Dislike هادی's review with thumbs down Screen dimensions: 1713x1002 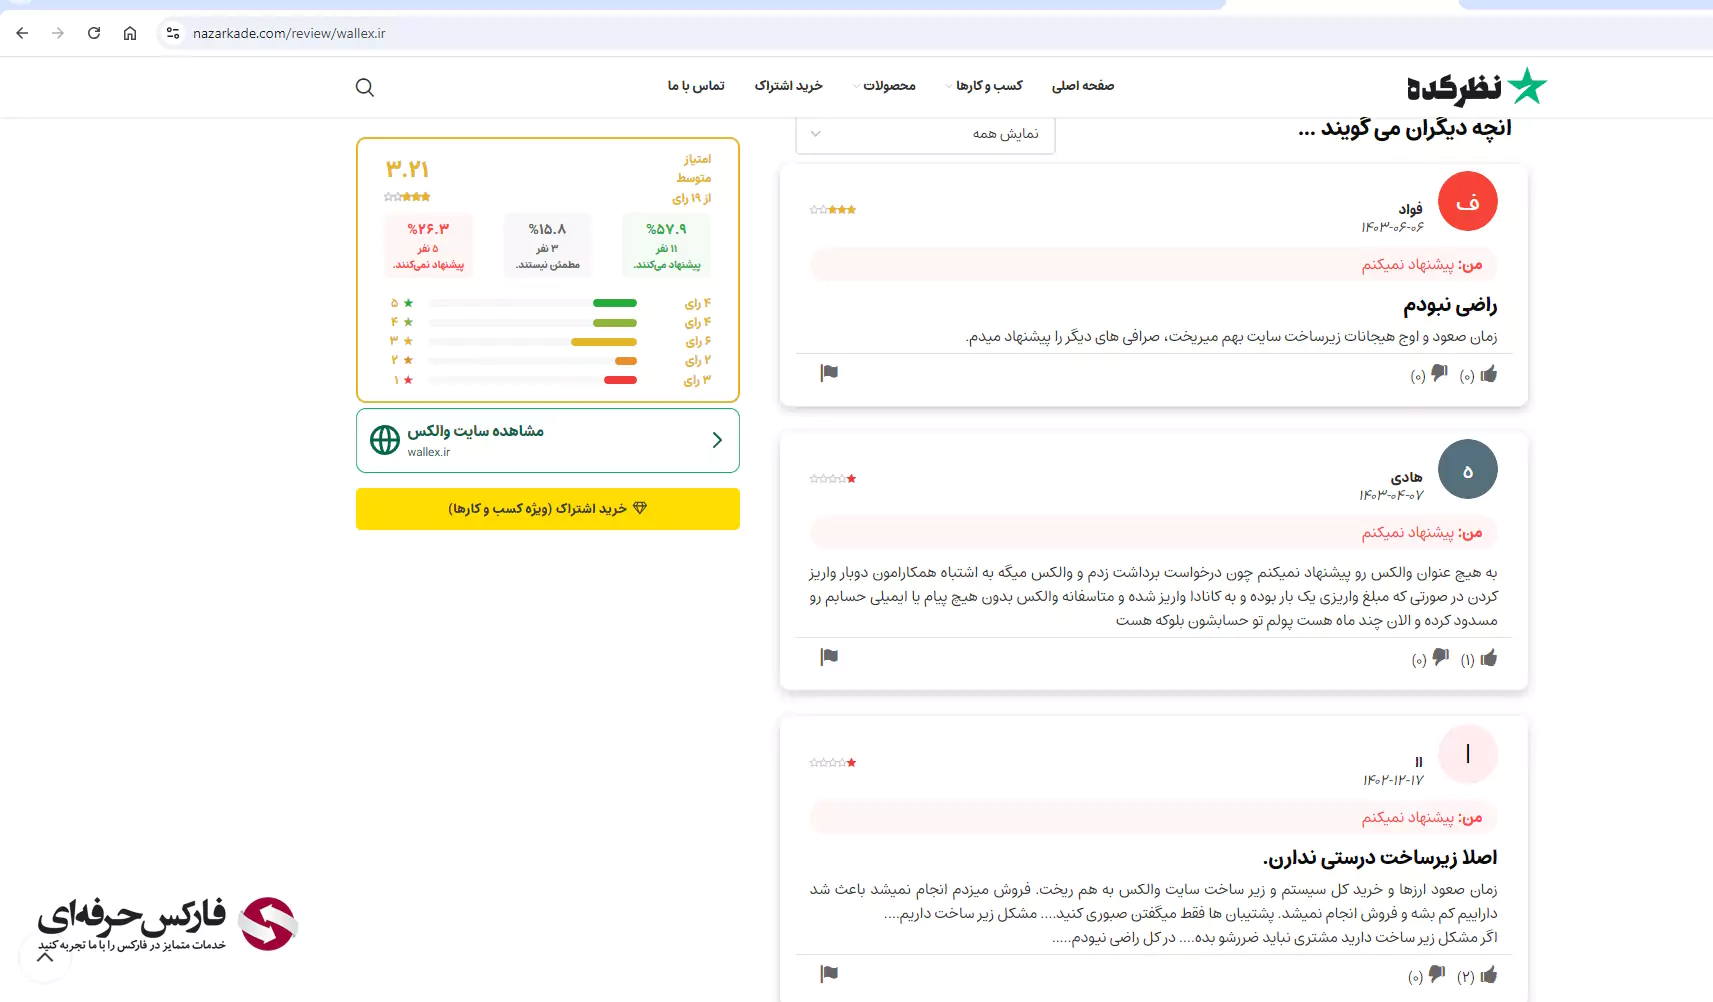1440,657
